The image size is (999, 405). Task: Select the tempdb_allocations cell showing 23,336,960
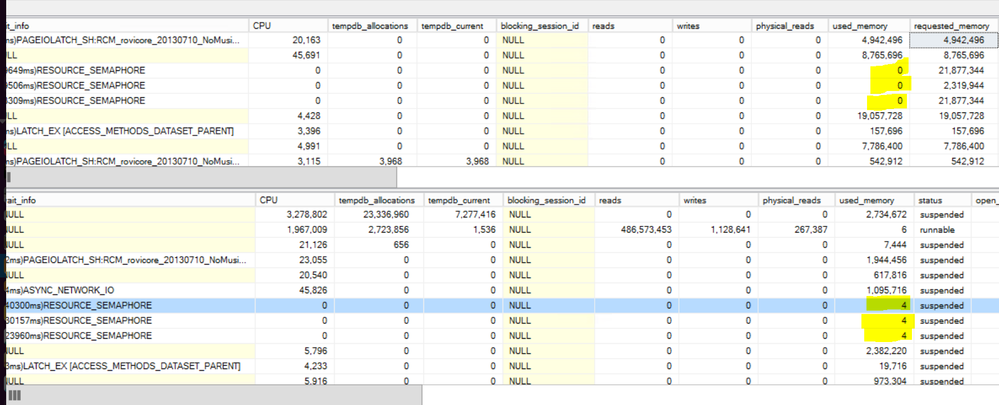(379, 215)
